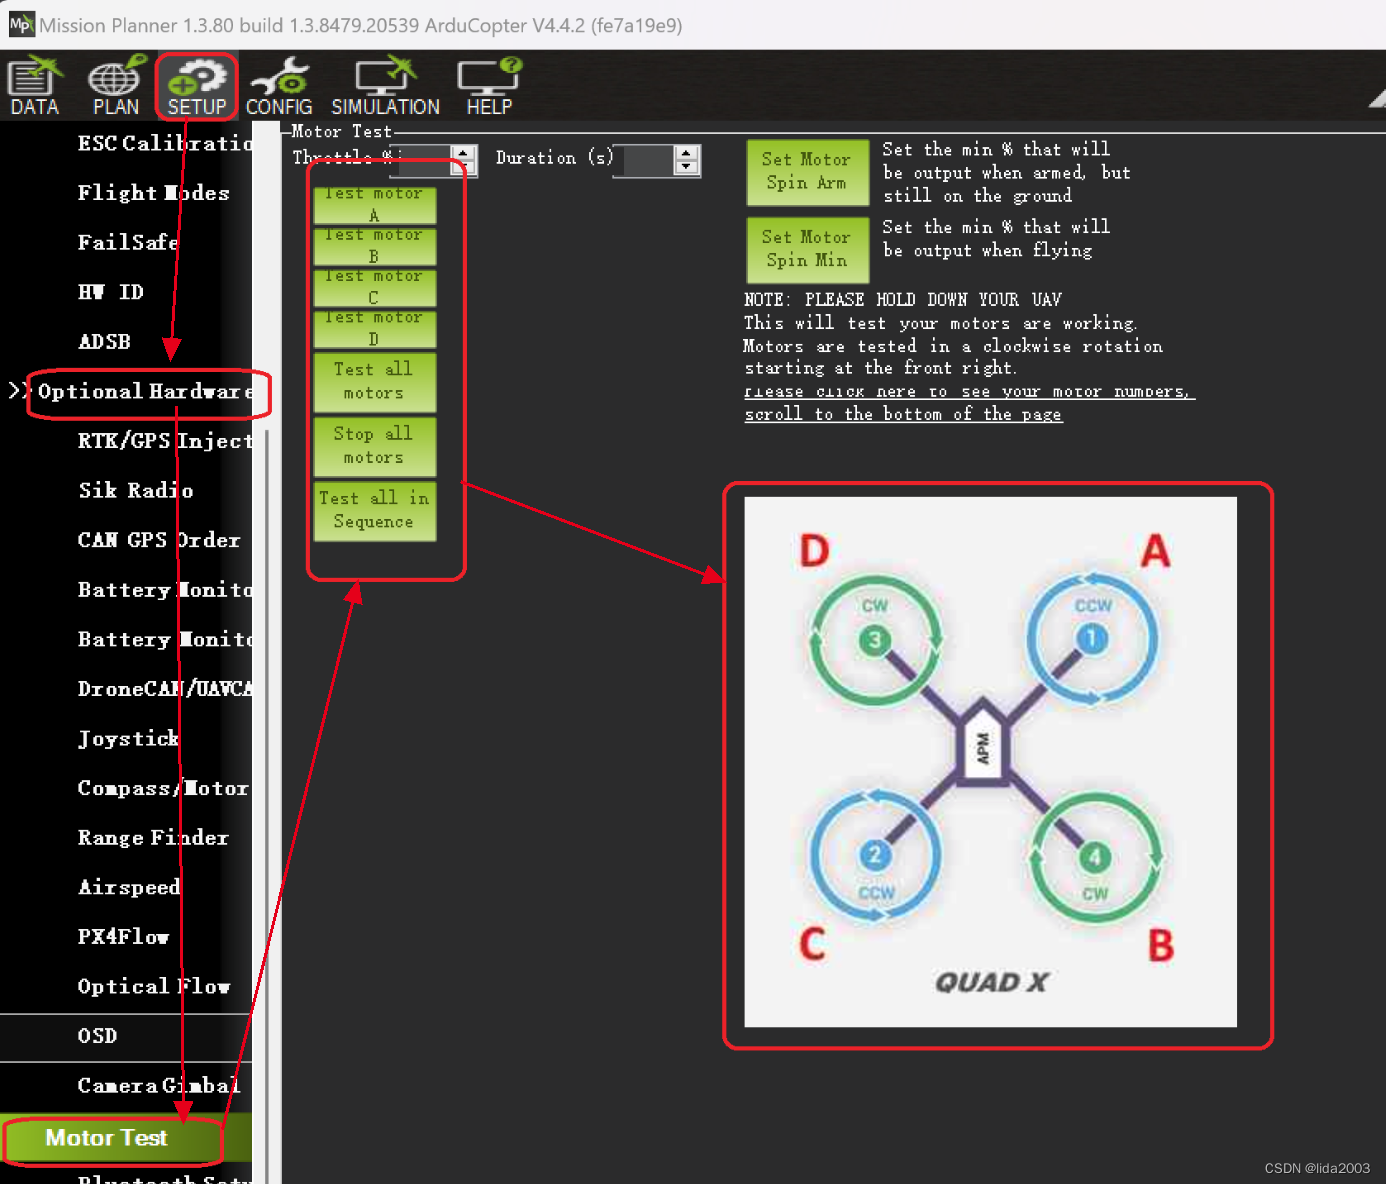Click the Throttle % input field
The height and width of the screenshot is (1184, 1386).
point(421,161)
